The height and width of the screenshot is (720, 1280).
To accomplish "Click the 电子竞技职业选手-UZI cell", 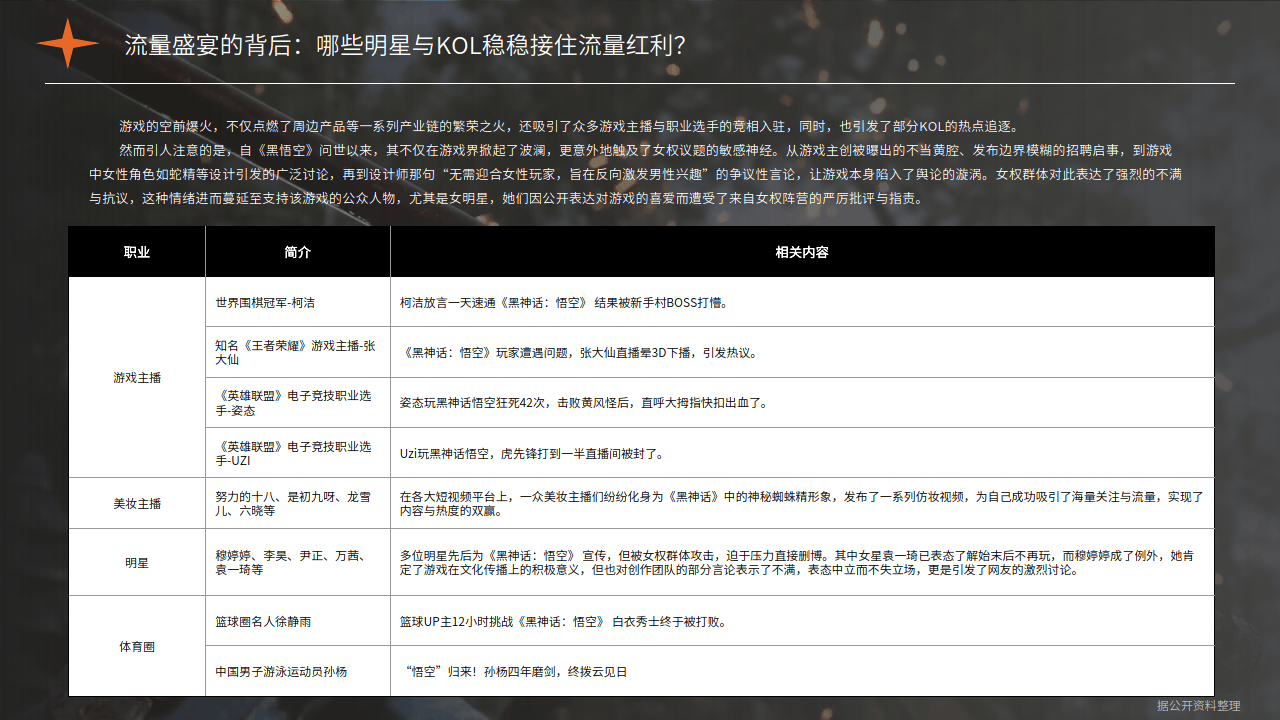I will [x=298, y=453].
